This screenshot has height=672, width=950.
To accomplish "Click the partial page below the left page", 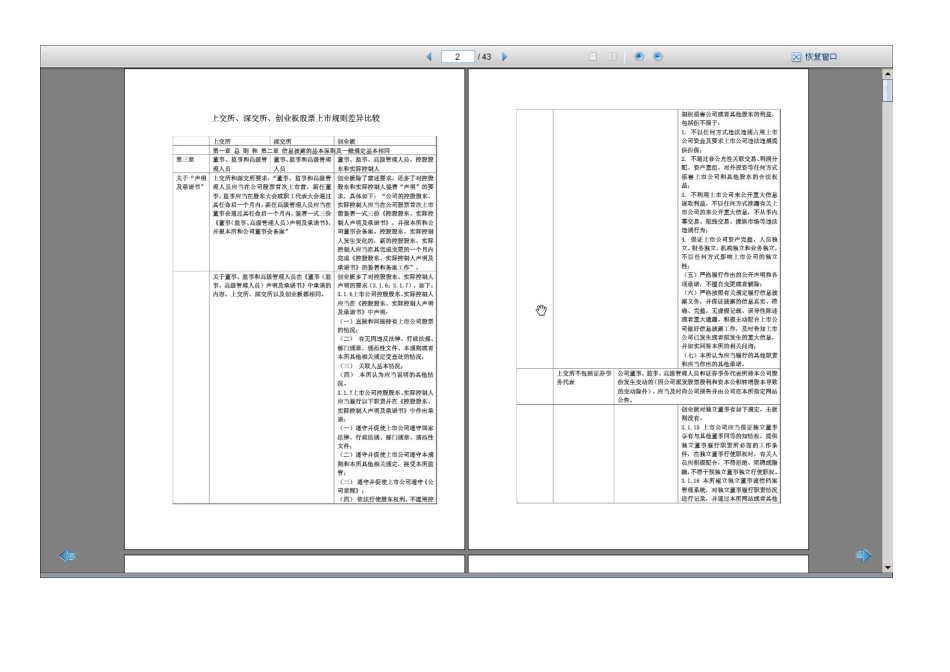I will [294, 563].
